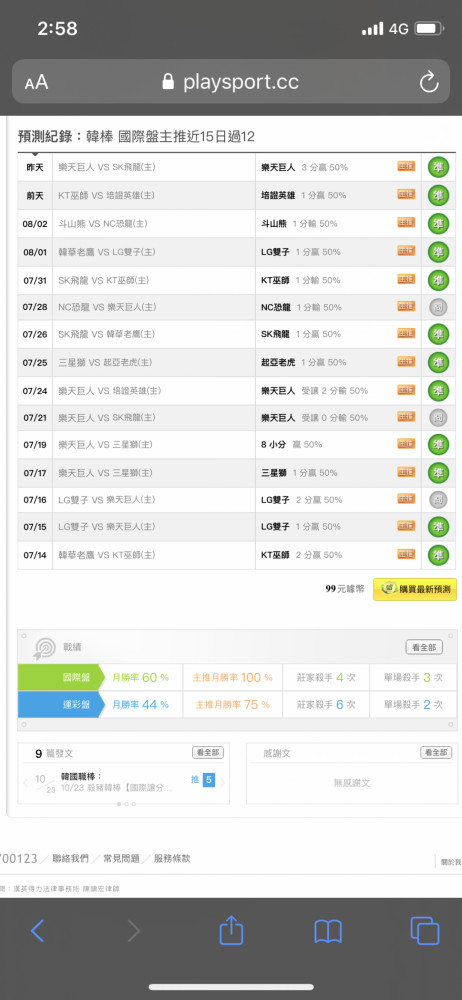The height and width of the screenshot is (1000, 462).
Task: Tap the Safari reload page icon
Action: (x=429, y=82)
